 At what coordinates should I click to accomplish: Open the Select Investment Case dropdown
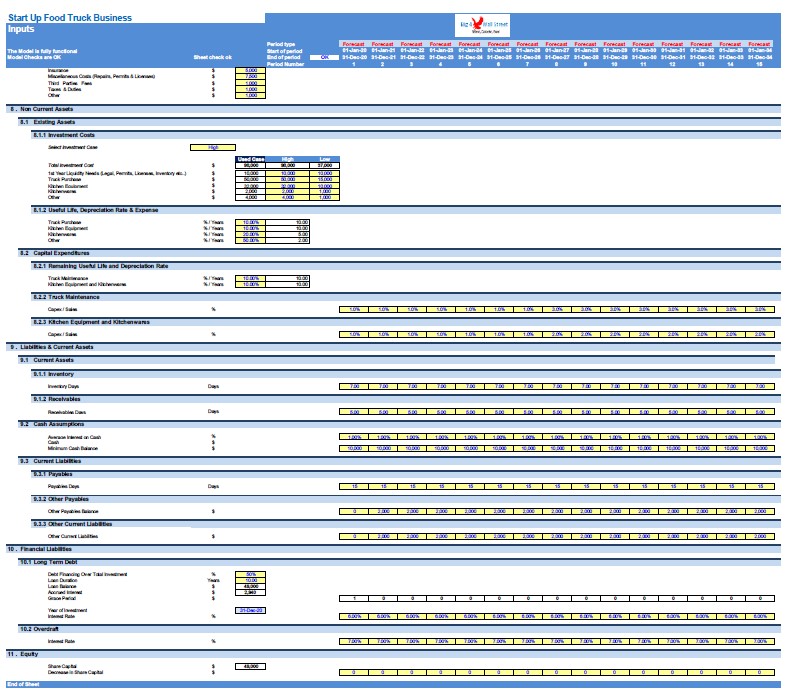(x=213, y=147)
